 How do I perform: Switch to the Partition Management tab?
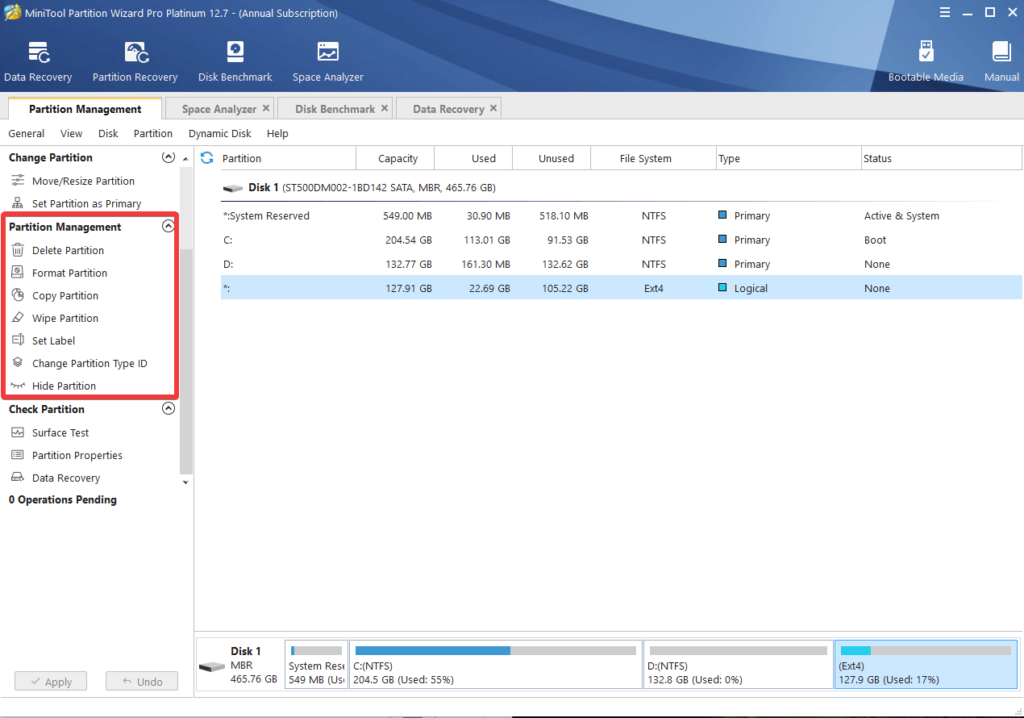[x=85, y=108]
